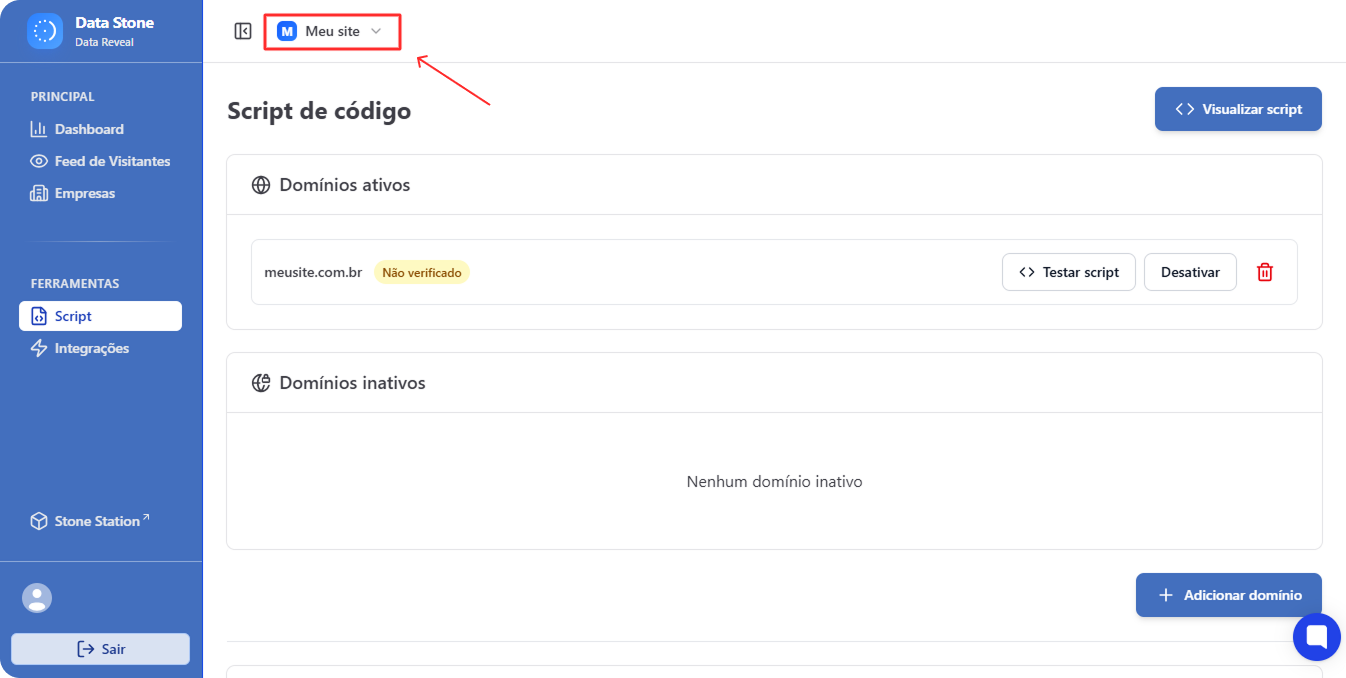Open the chat support bubble
The width and height of the screenshot is (1346, 678).
pyautogui.click(x=1317, y=637)
